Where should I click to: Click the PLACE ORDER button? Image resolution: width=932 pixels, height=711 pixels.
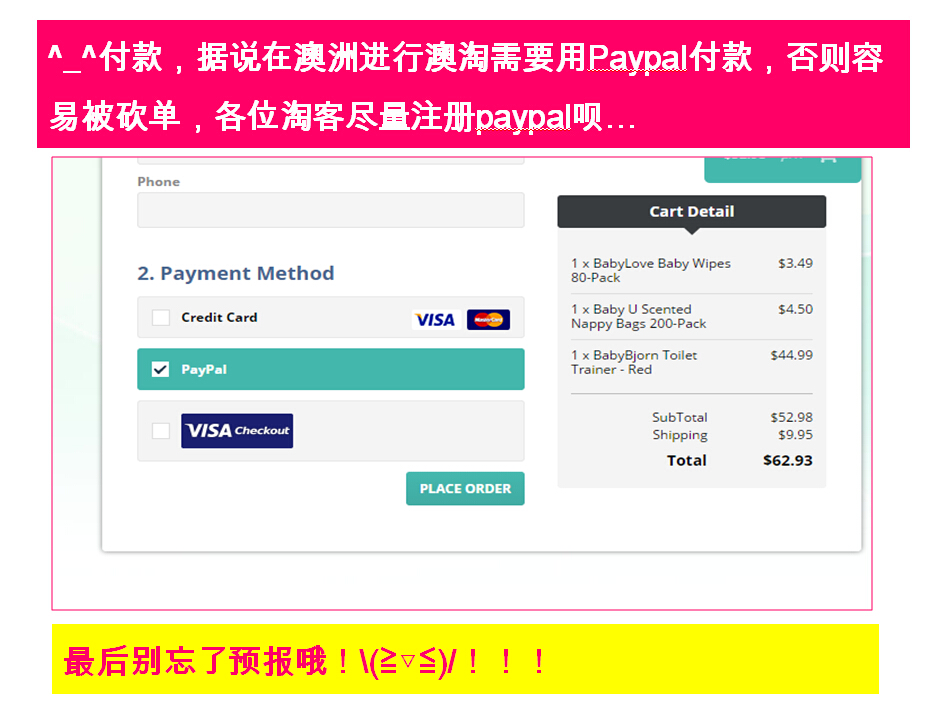pos(465,489)
